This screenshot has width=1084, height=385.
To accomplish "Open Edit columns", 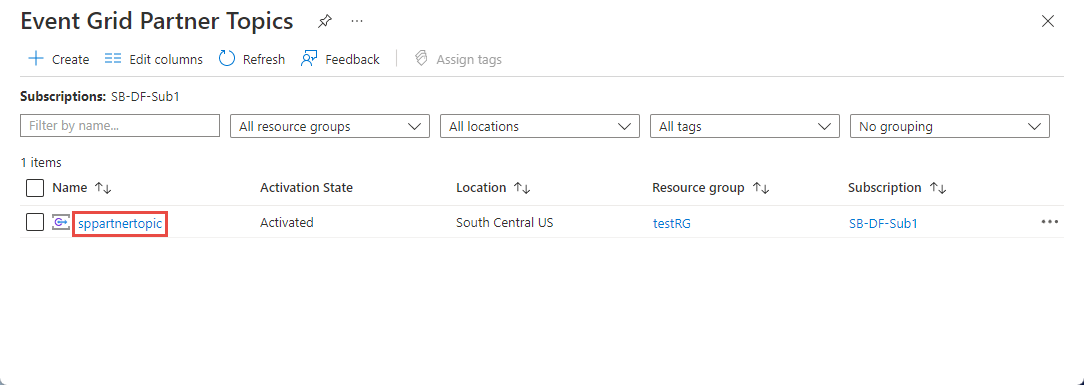I will (153, 59).
